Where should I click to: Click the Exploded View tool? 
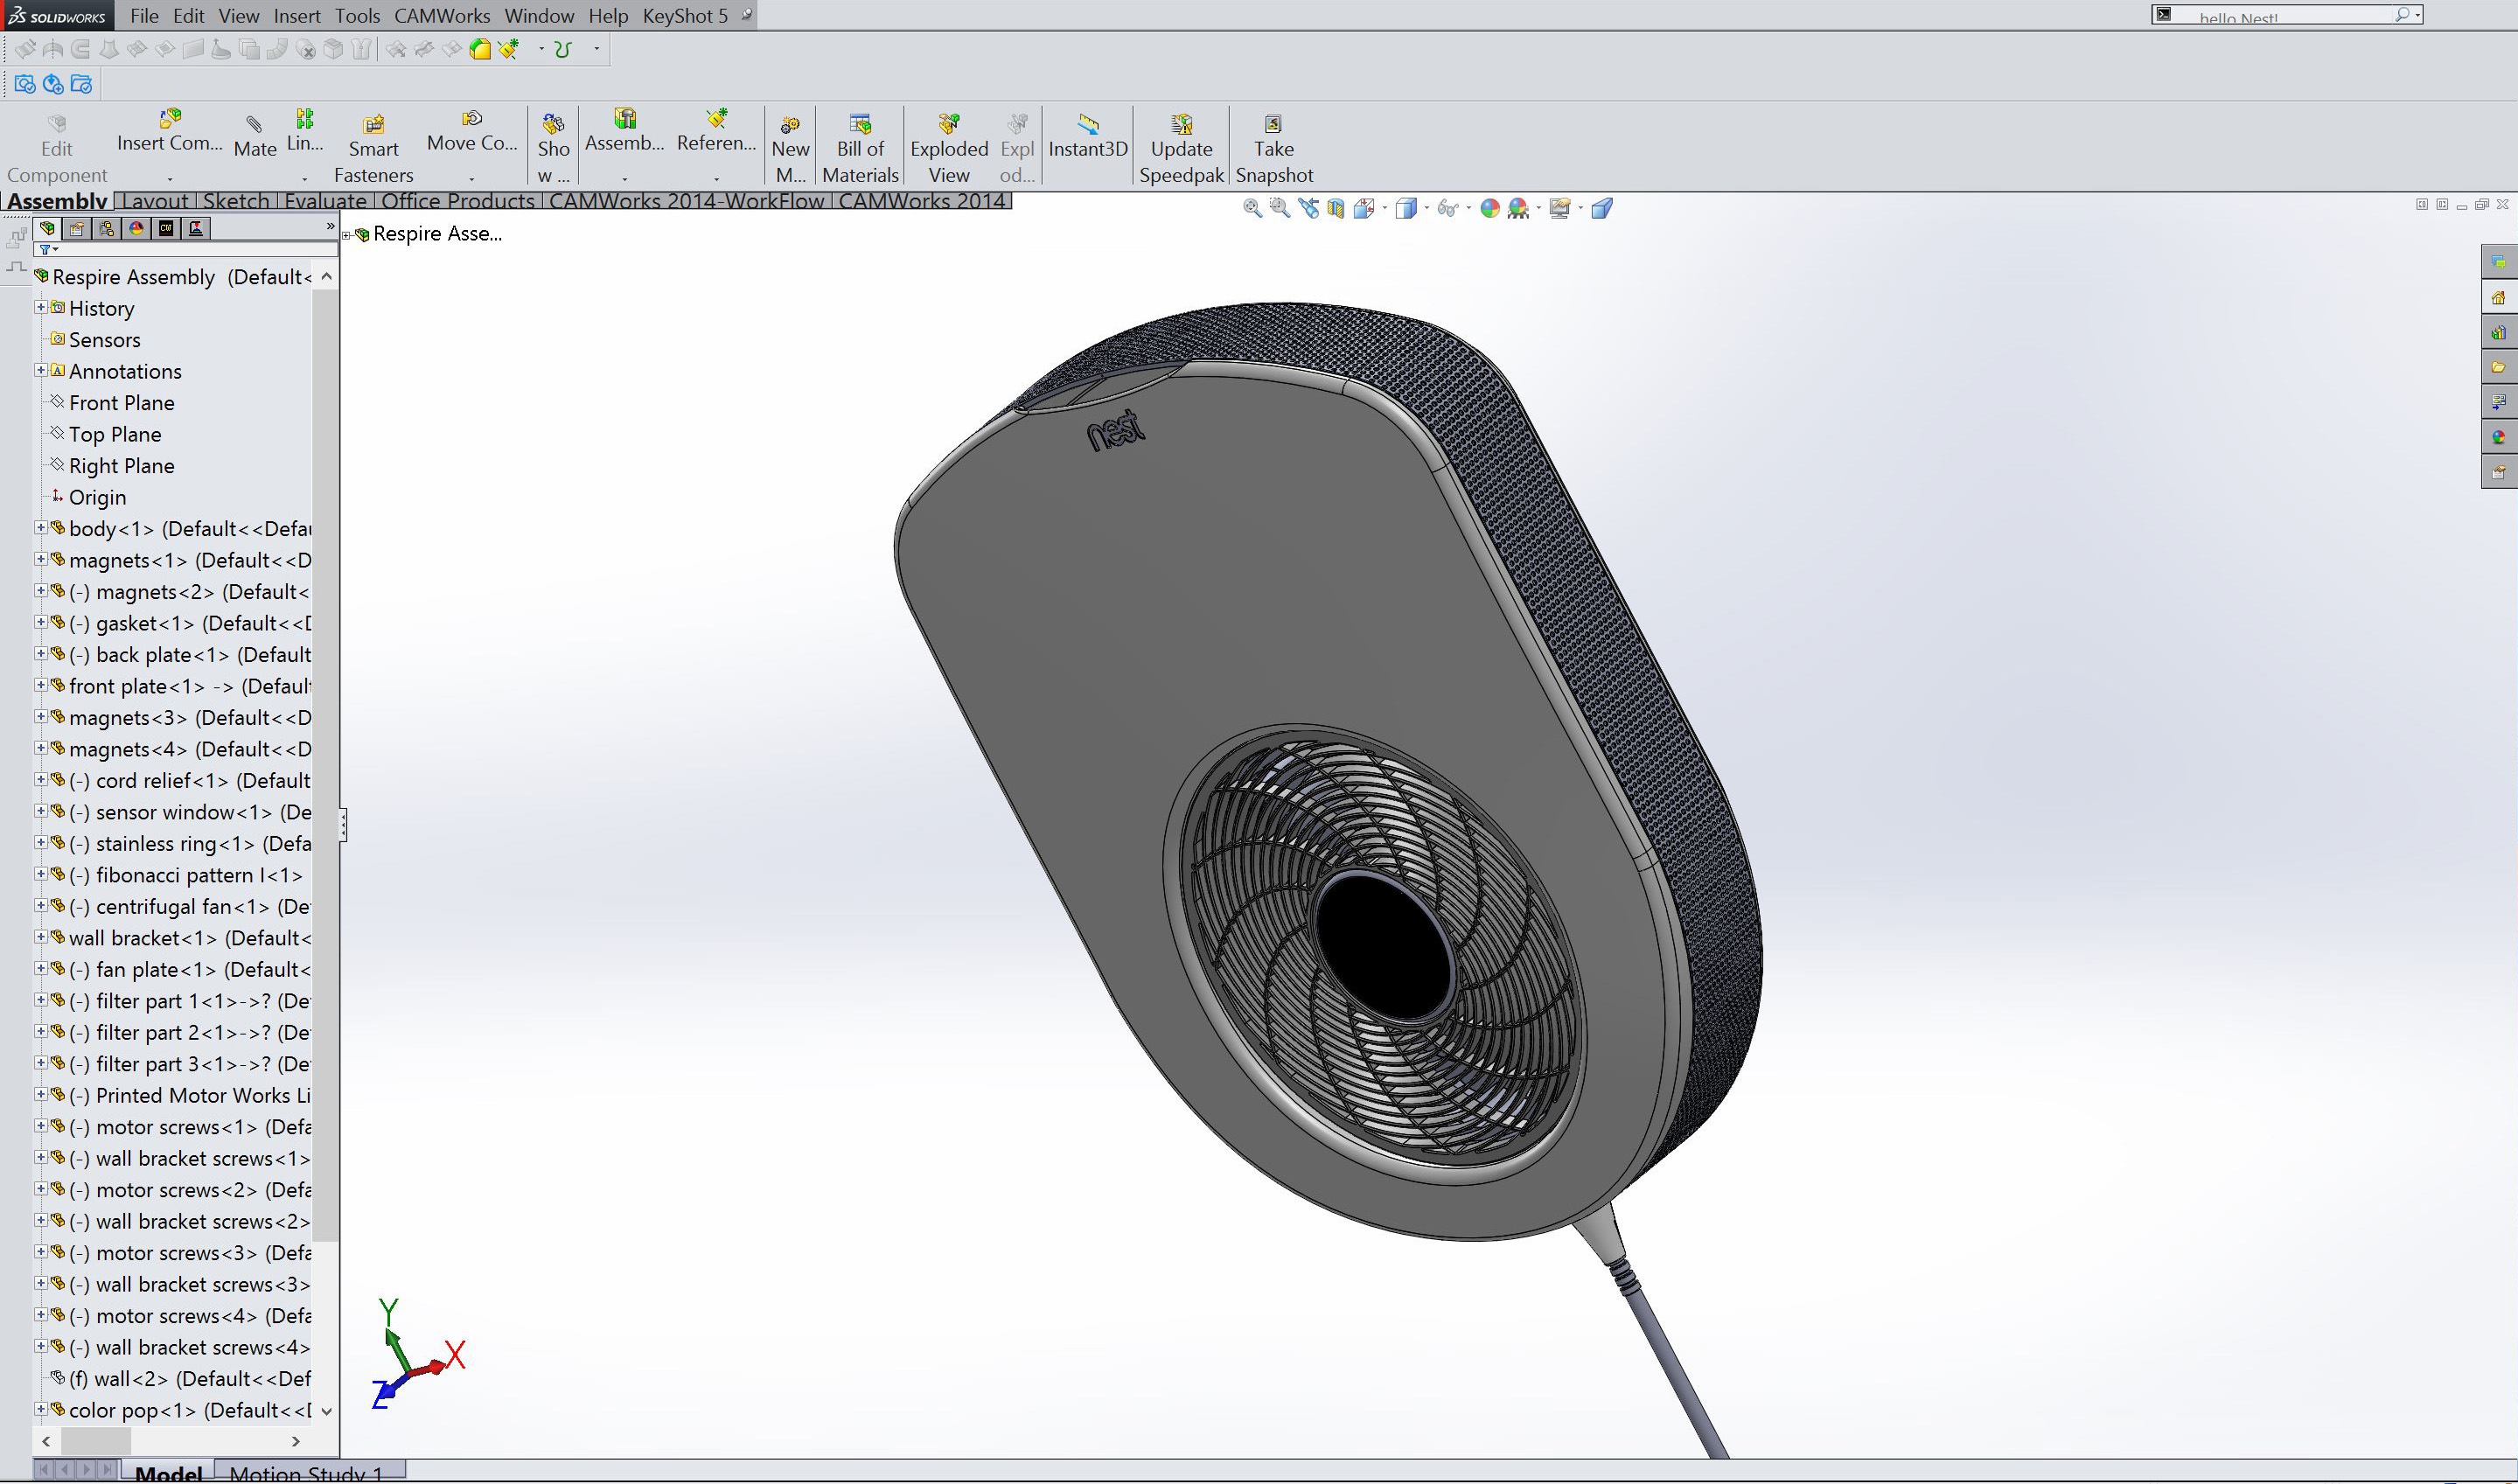point(947,143)
